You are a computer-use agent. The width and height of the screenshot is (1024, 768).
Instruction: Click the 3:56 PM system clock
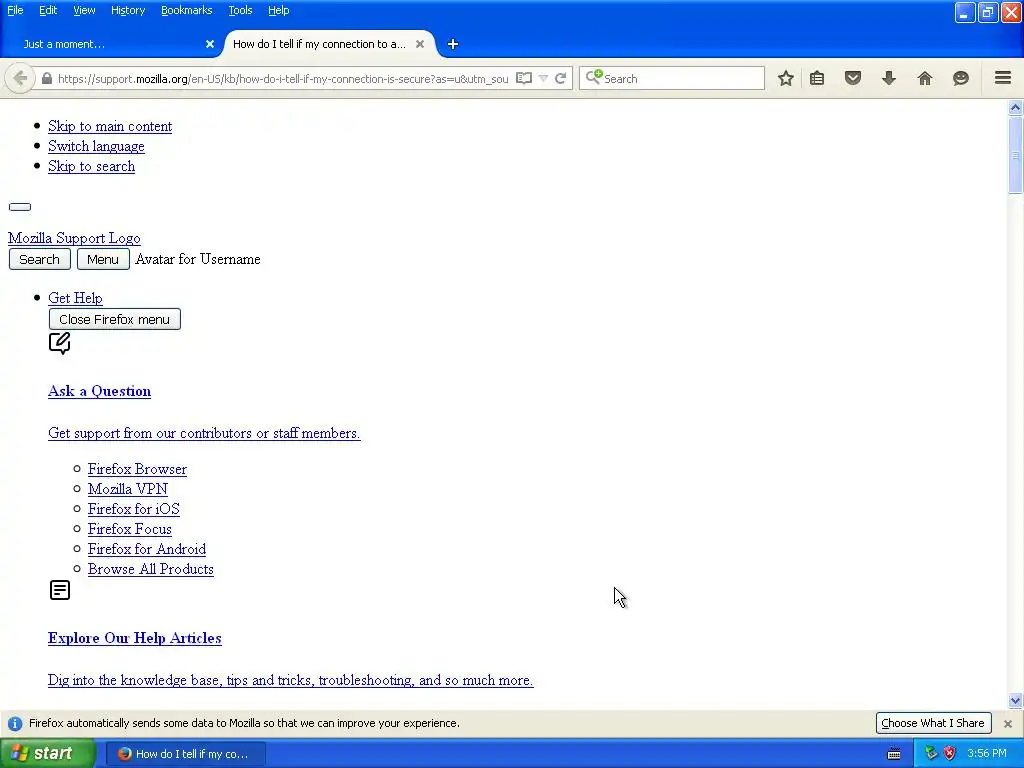tap(987, 754)
